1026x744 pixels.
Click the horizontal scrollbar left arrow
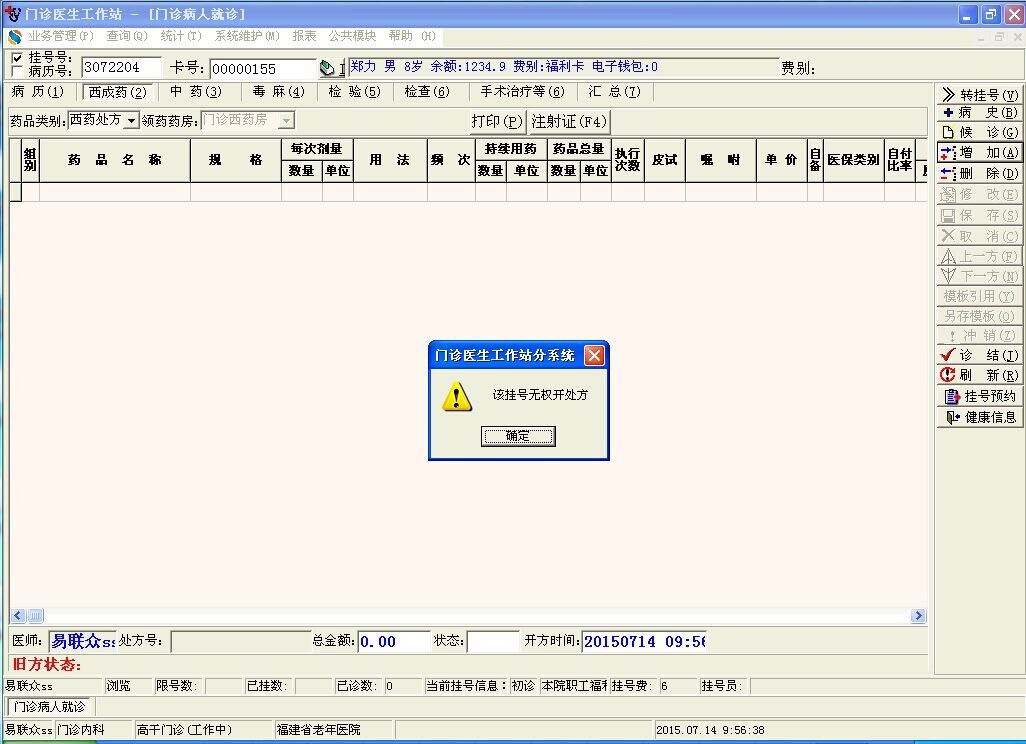18,616
